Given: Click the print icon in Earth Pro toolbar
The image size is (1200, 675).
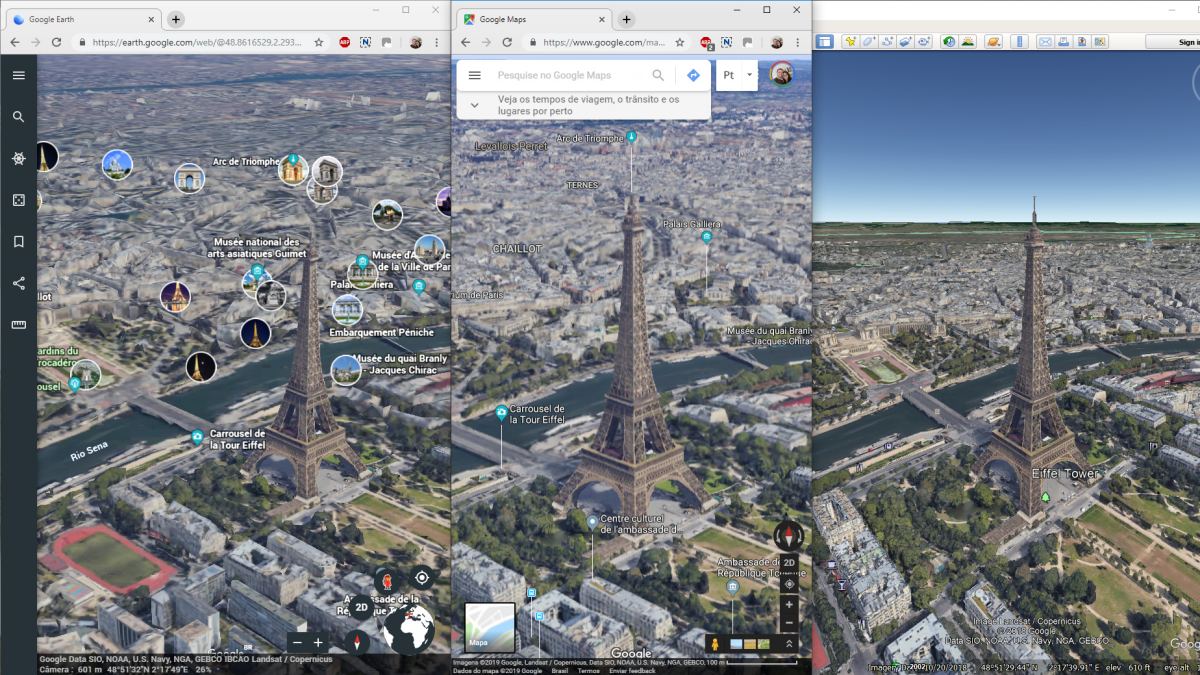Looking at the screenshot, I should 1063,42.
